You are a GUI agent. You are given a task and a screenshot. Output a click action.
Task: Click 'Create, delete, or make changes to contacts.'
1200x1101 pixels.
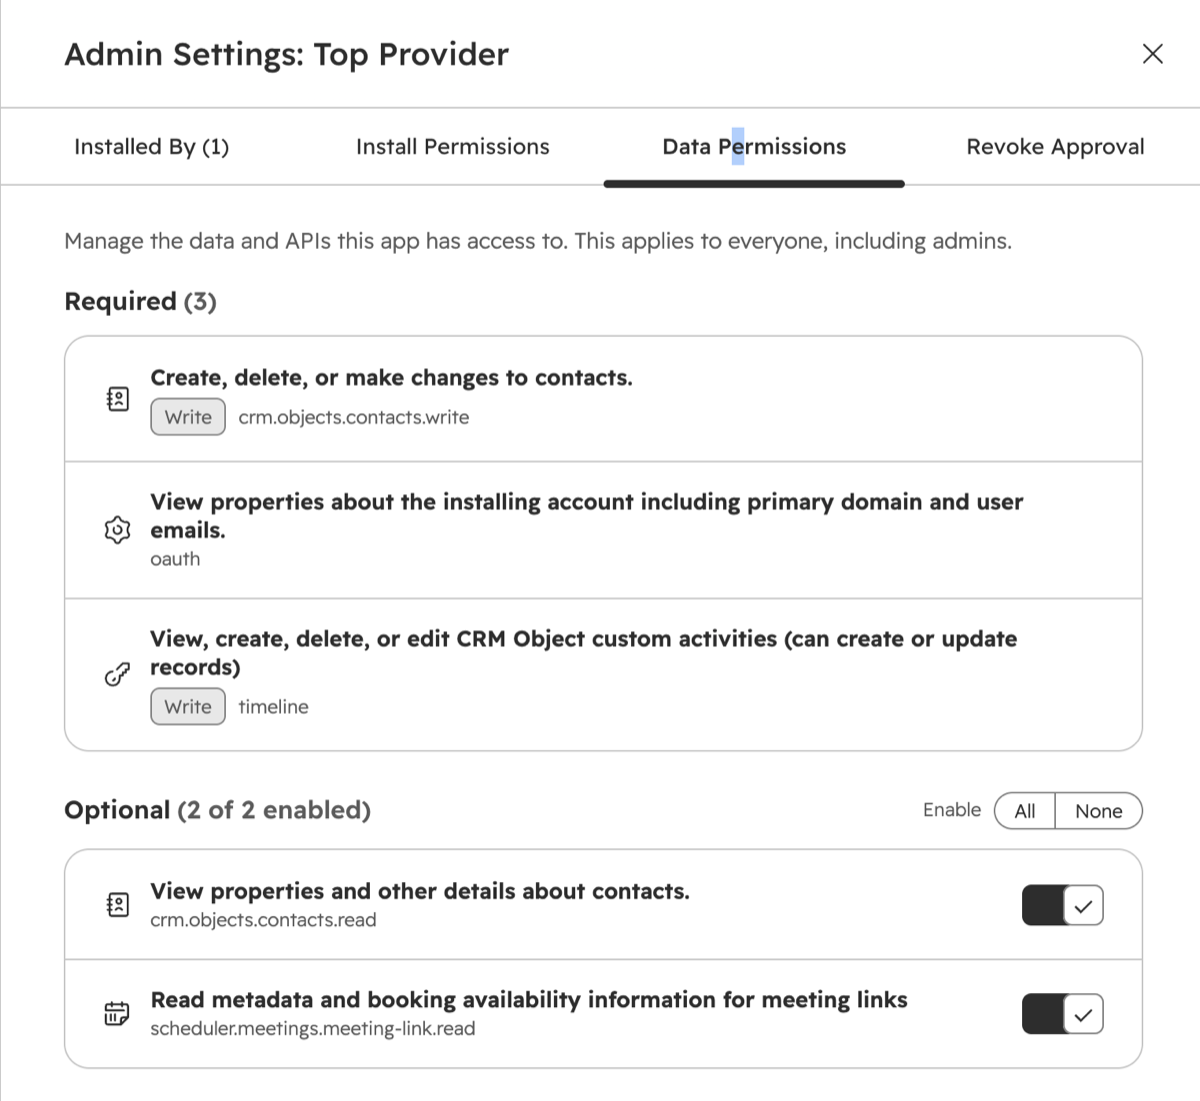tap(391, 378)
